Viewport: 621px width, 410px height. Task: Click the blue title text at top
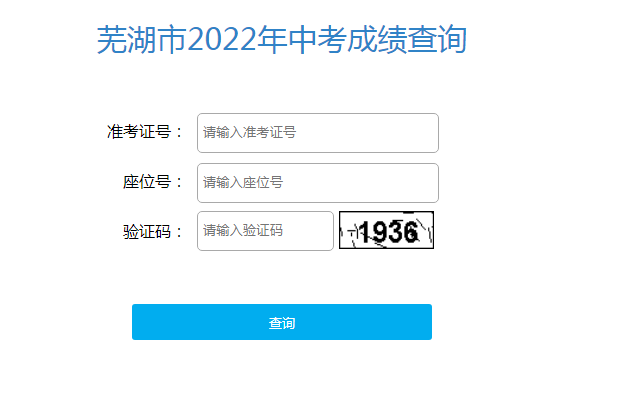click(282, 39)
